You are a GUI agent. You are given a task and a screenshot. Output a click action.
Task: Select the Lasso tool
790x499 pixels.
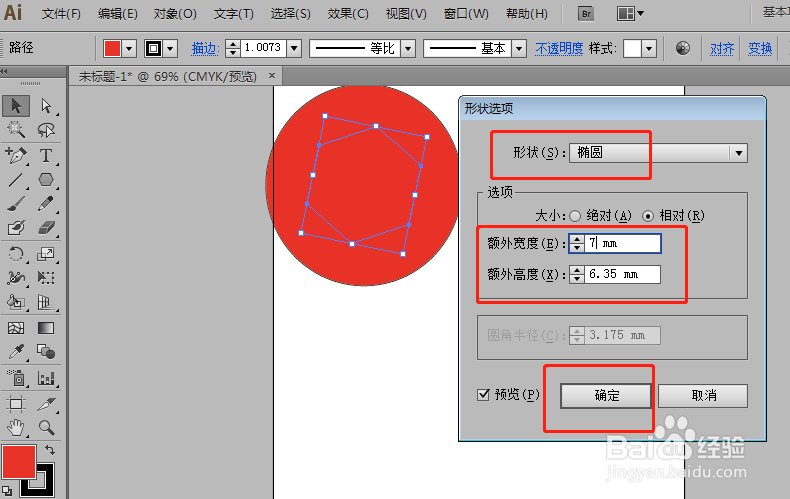pos(46,130)
